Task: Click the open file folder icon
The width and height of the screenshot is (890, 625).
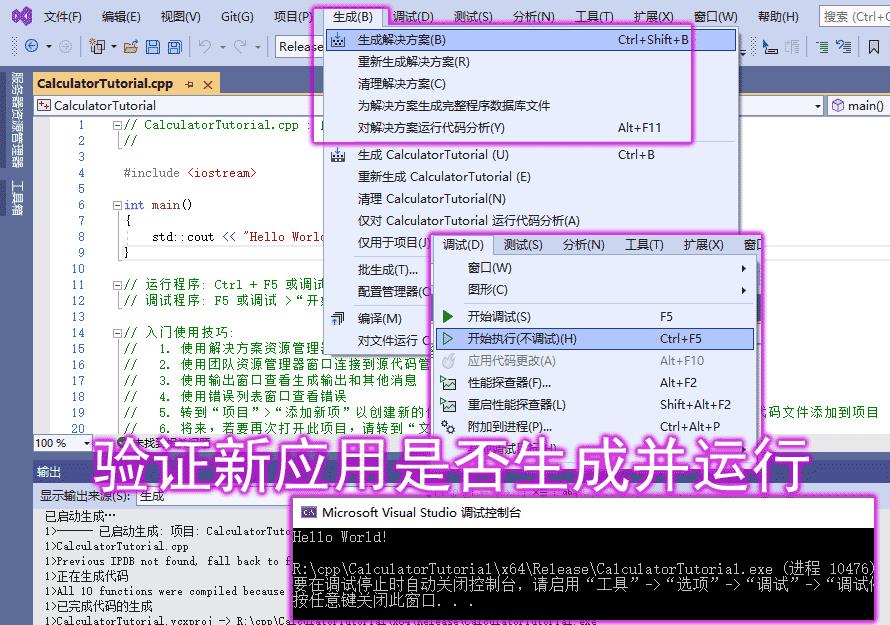Action: (130, 46)
